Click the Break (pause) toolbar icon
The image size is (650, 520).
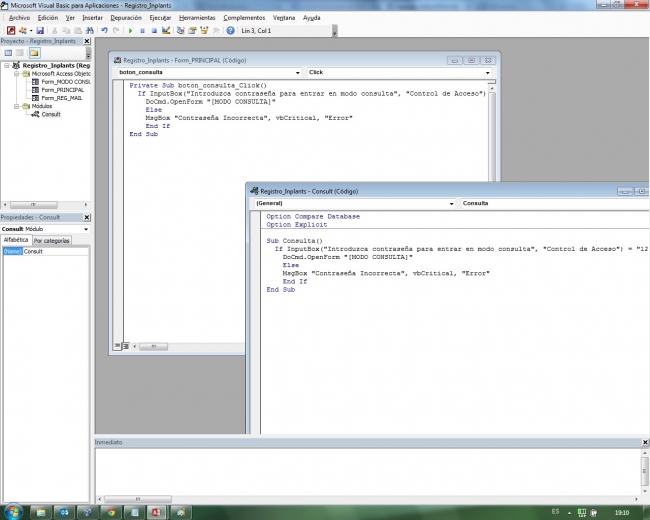click(142, 30)
